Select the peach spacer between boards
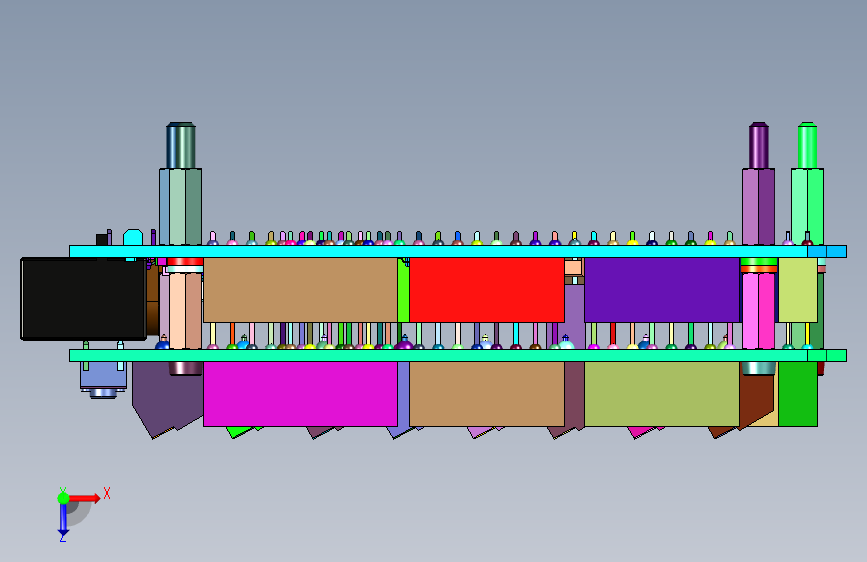Image resolution: width=867 pixels, height=562 pixels. [185, 311]
